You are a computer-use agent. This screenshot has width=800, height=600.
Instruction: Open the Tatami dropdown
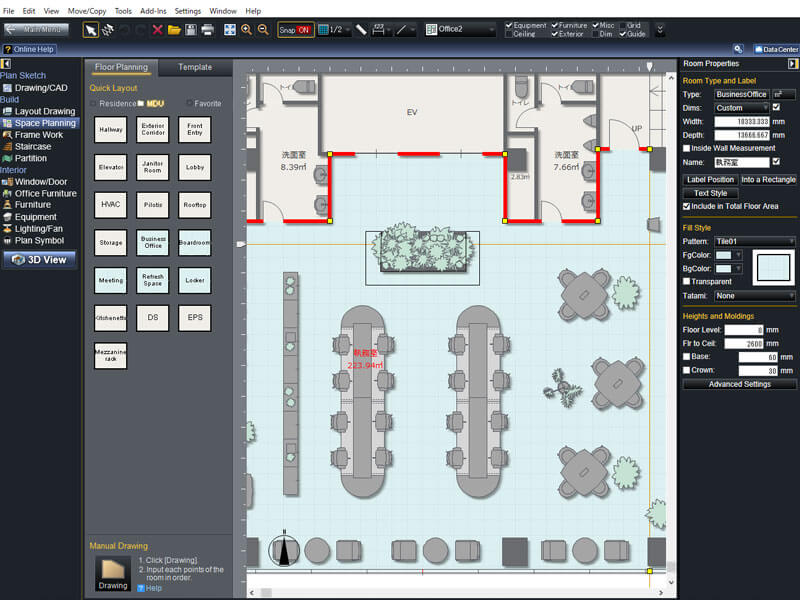pyautogui.click(x=755, y=296)
